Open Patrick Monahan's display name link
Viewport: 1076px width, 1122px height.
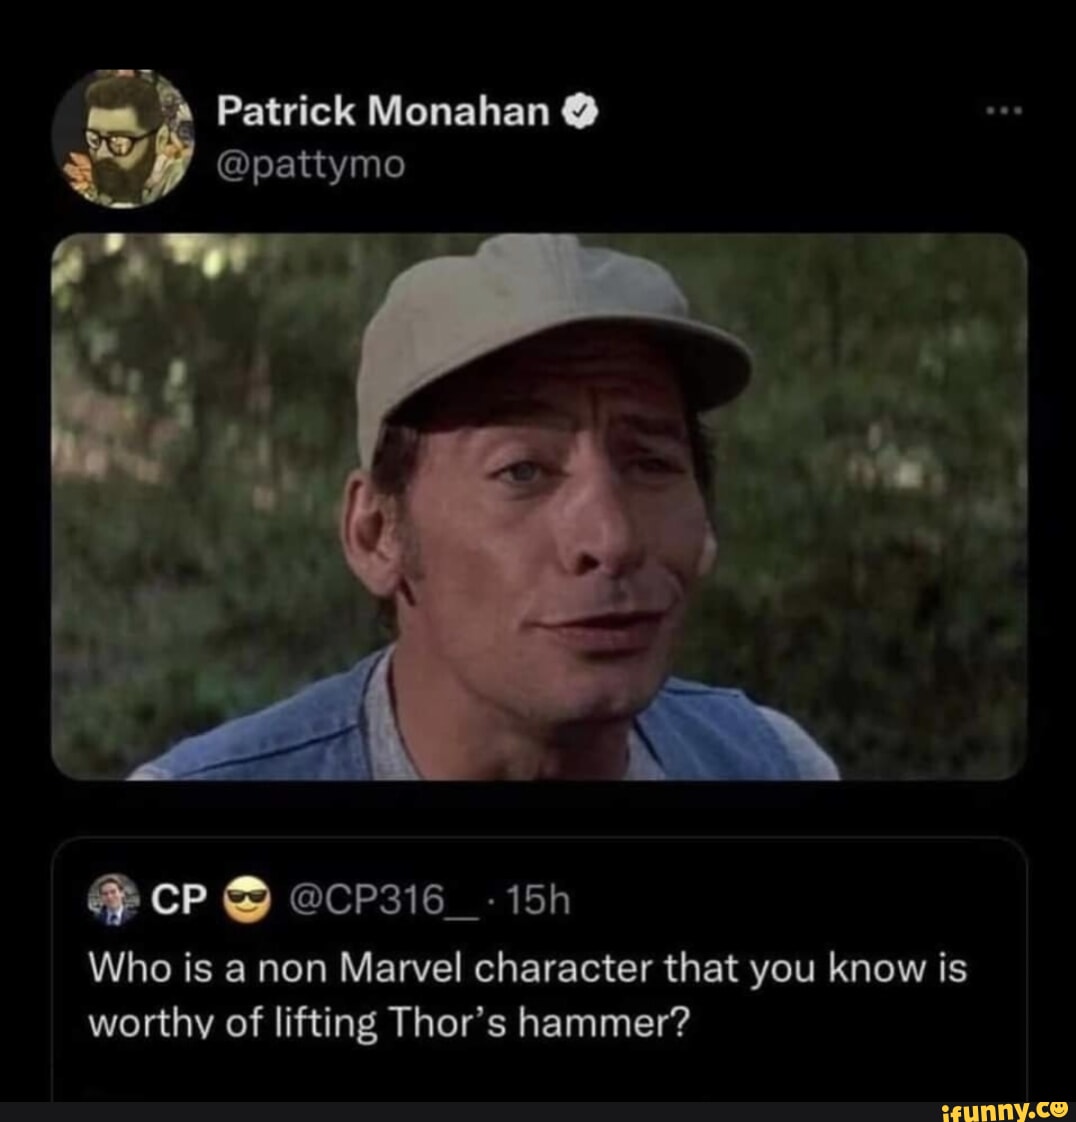click(x=383, y=112)
